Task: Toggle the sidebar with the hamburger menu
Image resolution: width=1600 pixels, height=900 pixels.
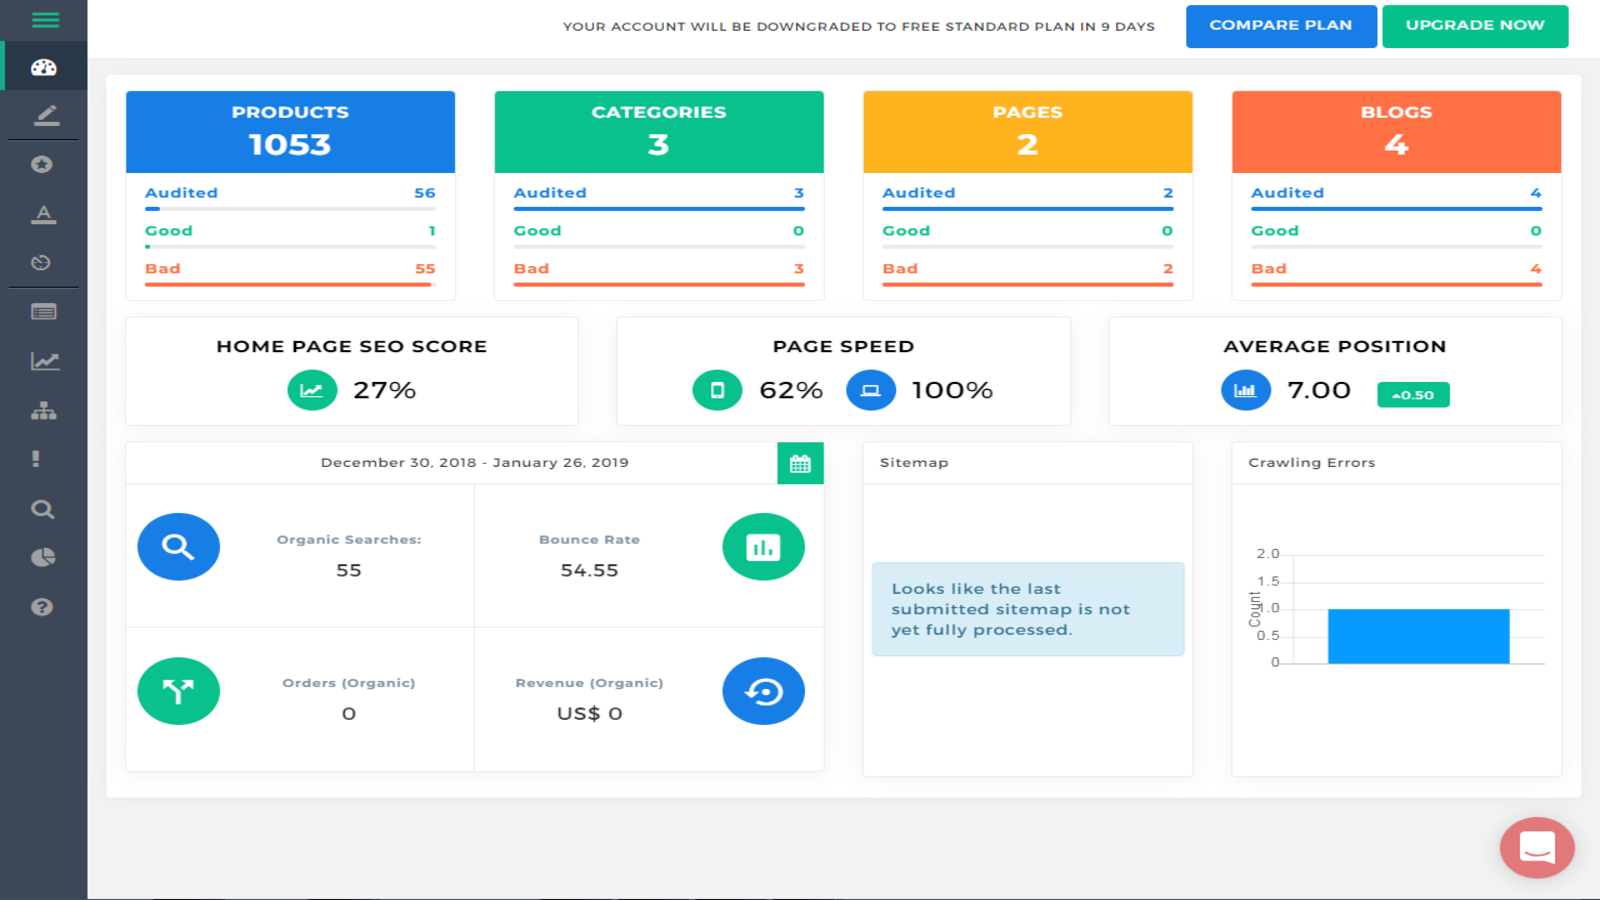Action: [x=42, y=20]
